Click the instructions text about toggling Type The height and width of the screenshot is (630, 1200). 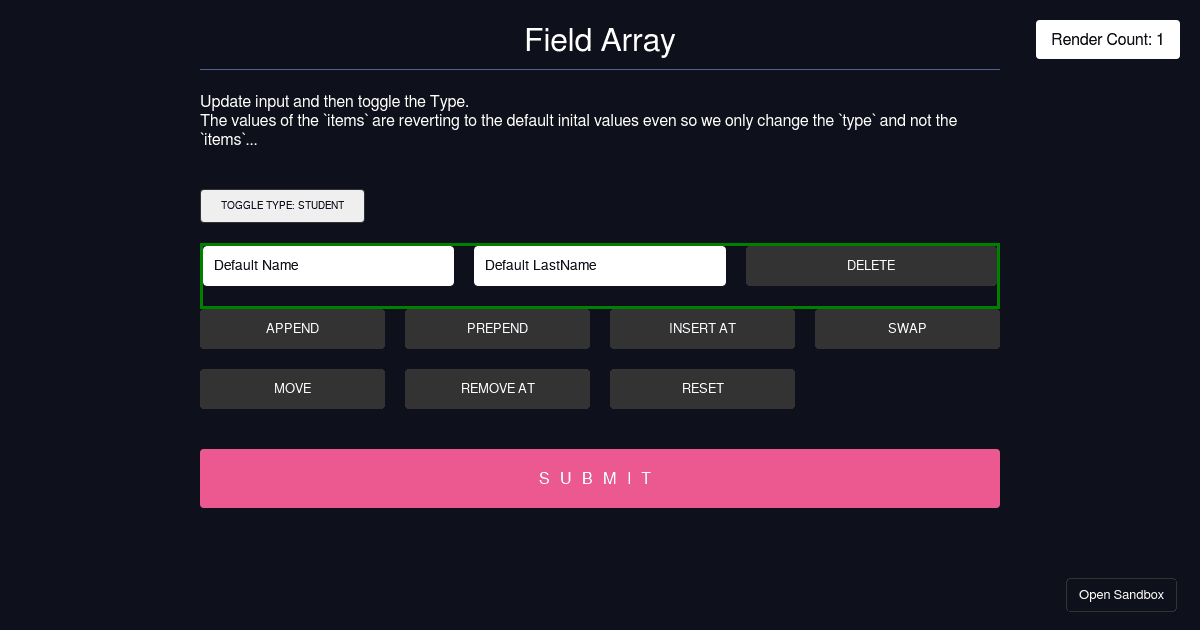[x=578, y=120]
